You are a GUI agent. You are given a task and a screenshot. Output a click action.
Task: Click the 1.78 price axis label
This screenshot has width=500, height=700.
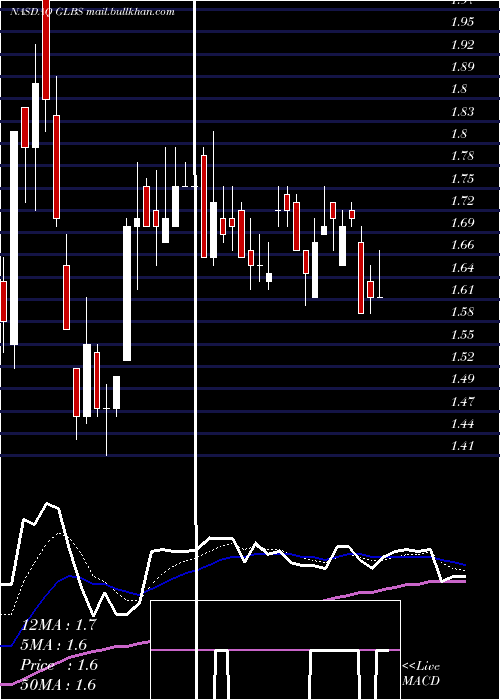coord(462,156)
